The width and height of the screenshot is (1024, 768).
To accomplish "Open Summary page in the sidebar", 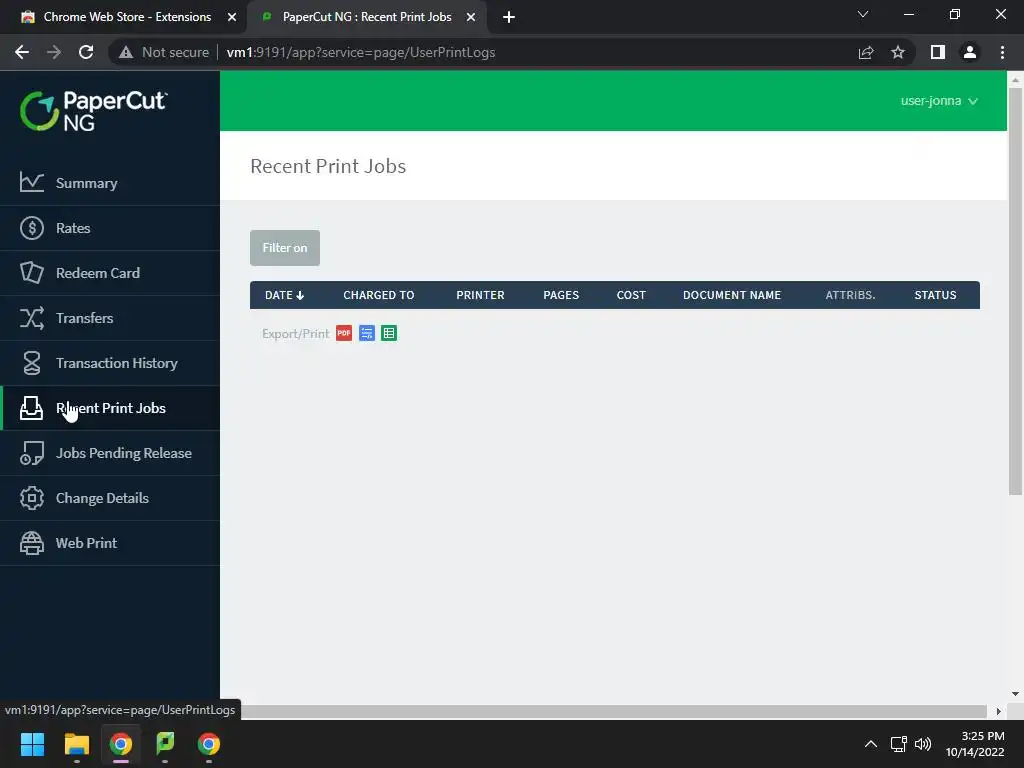I will [110, 183].
